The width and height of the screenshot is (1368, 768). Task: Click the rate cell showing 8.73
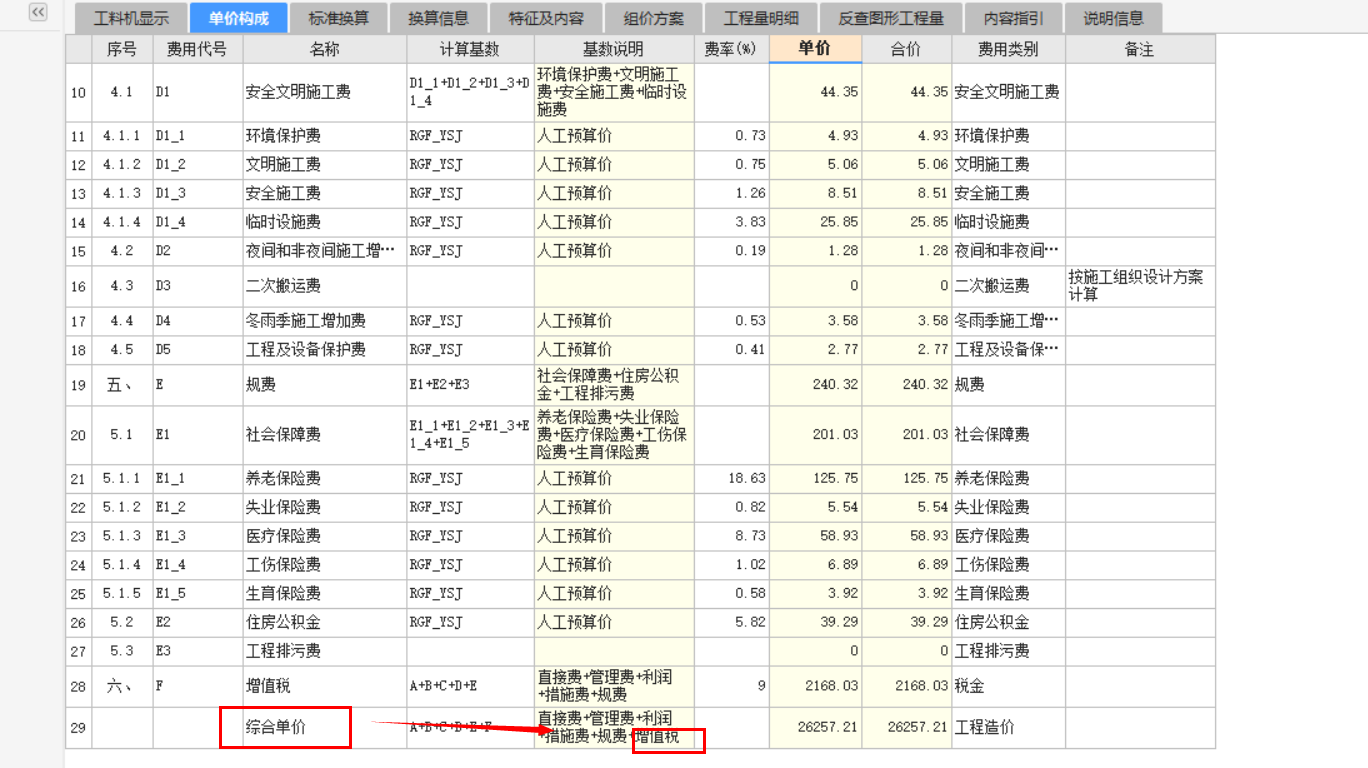click(x=731, y=537)
